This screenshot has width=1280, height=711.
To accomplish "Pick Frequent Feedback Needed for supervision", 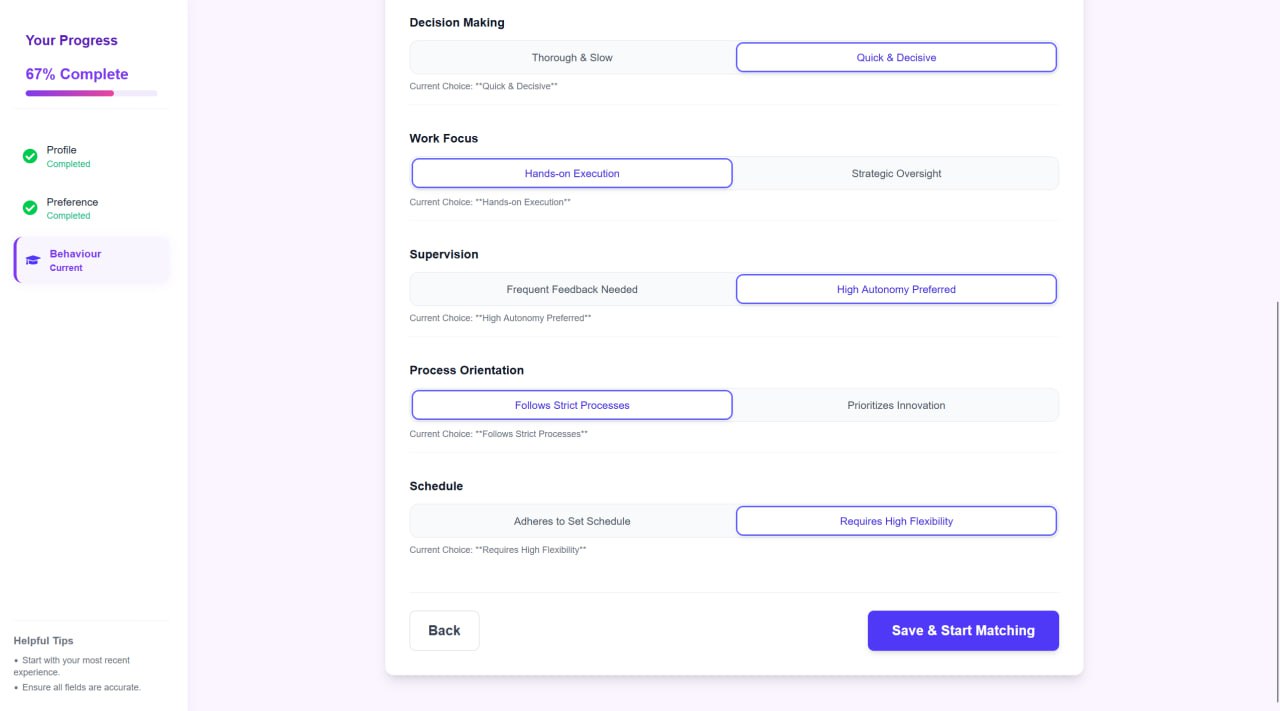I will [572, 289].
